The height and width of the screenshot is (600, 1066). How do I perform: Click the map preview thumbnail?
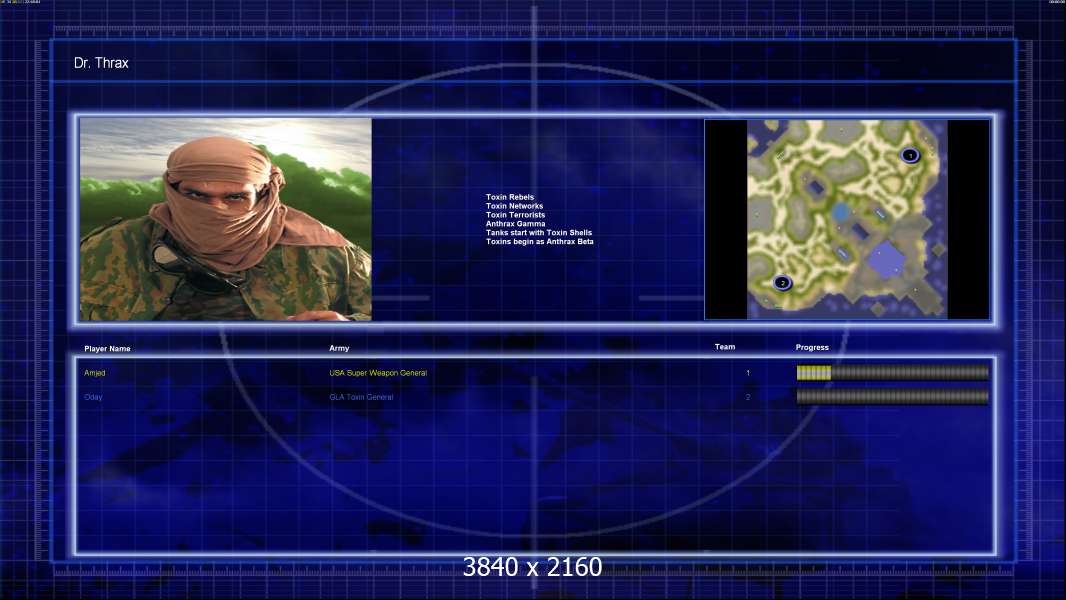click(847, 219)
